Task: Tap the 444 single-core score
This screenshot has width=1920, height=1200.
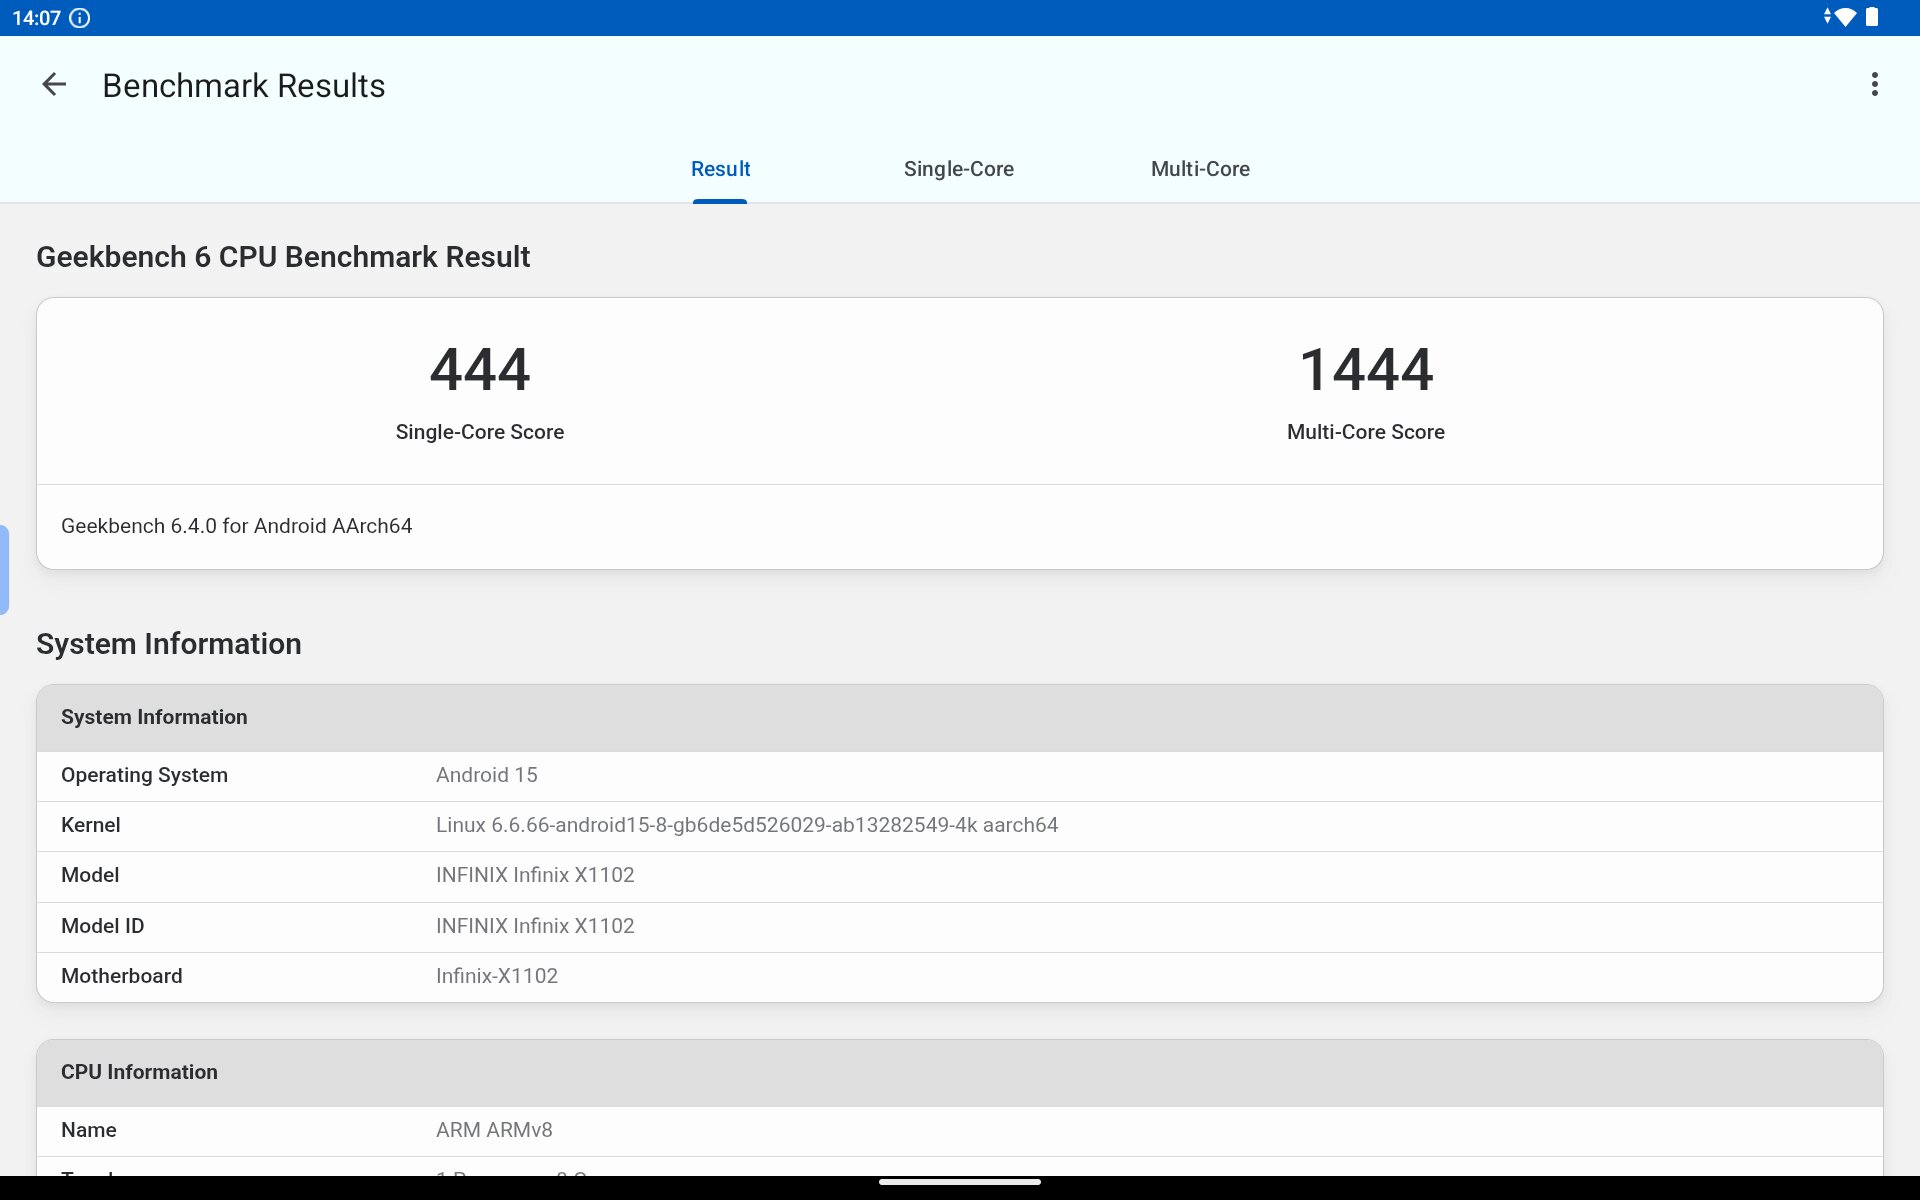Action: [480, 369]
